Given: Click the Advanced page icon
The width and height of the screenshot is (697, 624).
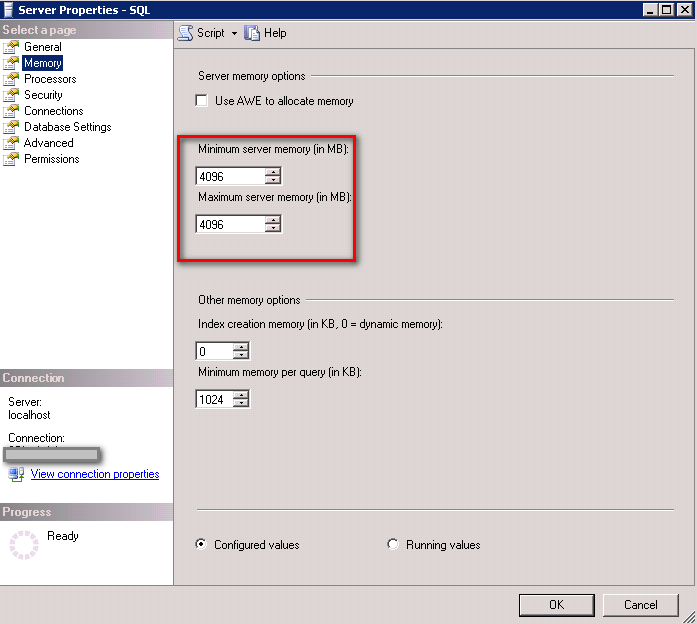Looking at the screenshot, I should (11, 143).
